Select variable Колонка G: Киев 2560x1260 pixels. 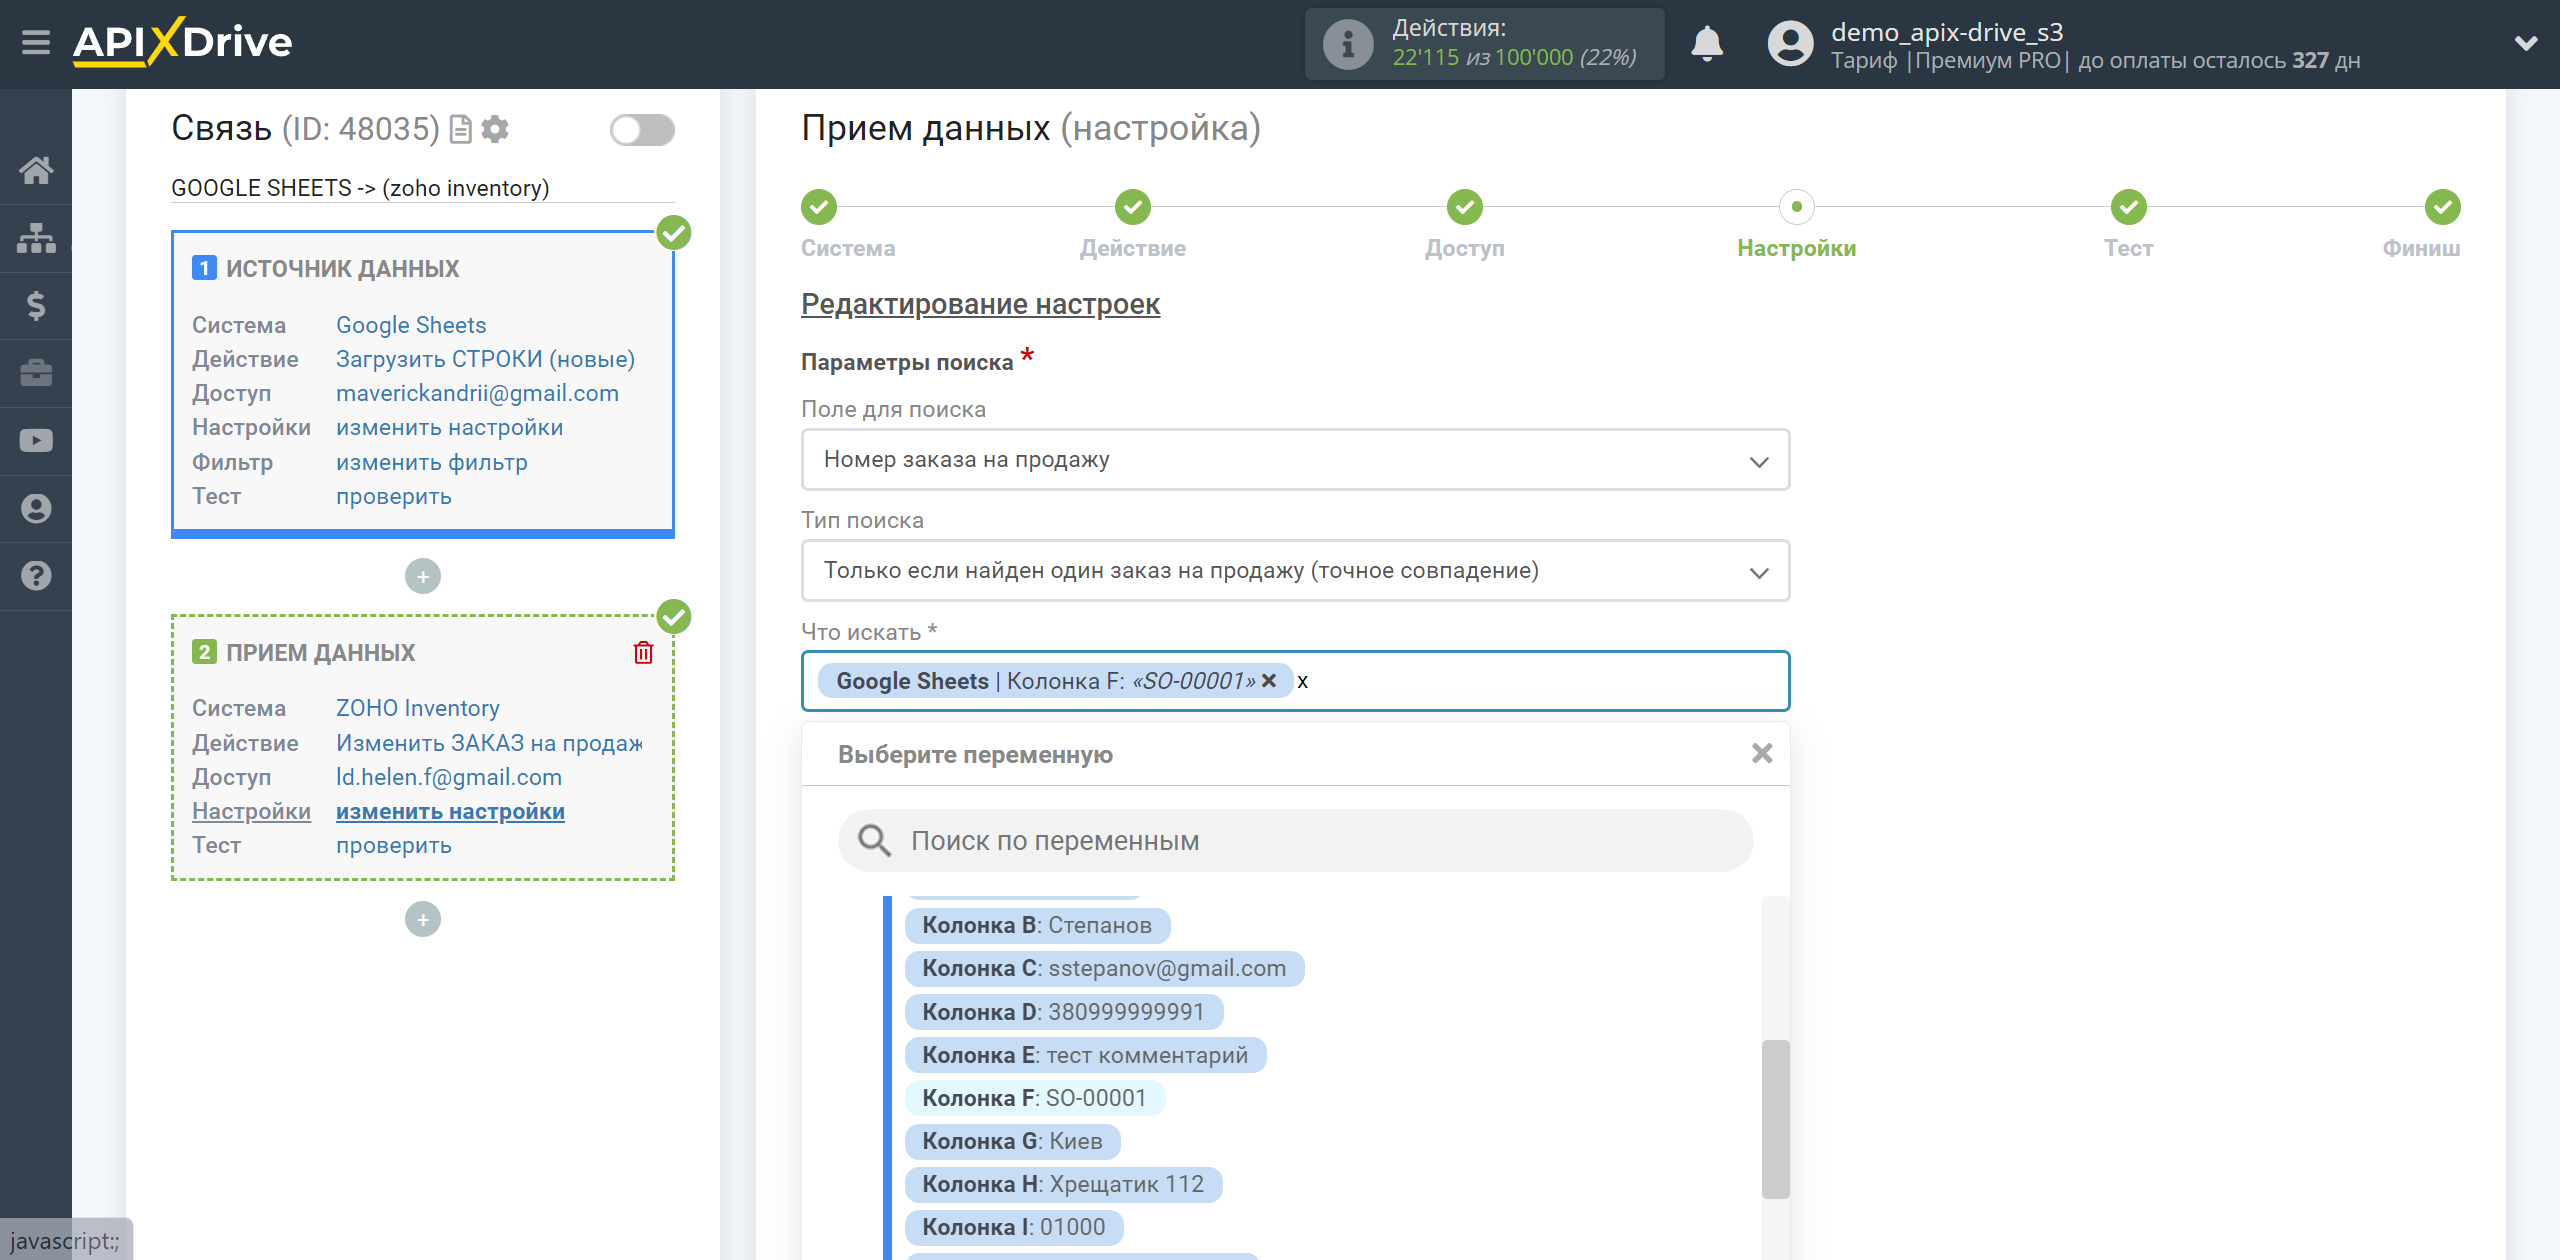point(1012,1141)
